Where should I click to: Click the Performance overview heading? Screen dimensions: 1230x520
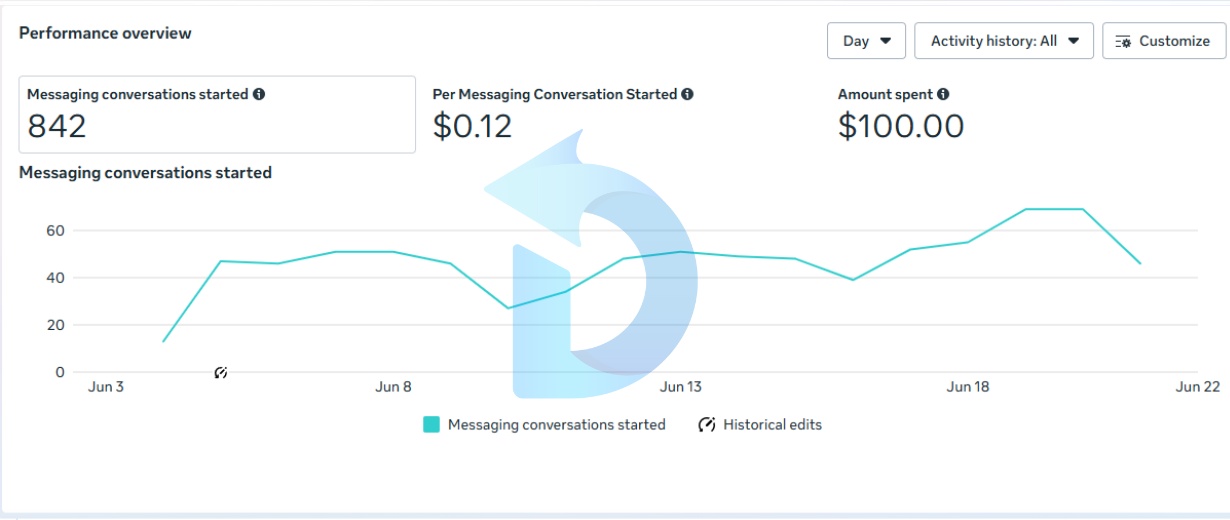point(105,33)
